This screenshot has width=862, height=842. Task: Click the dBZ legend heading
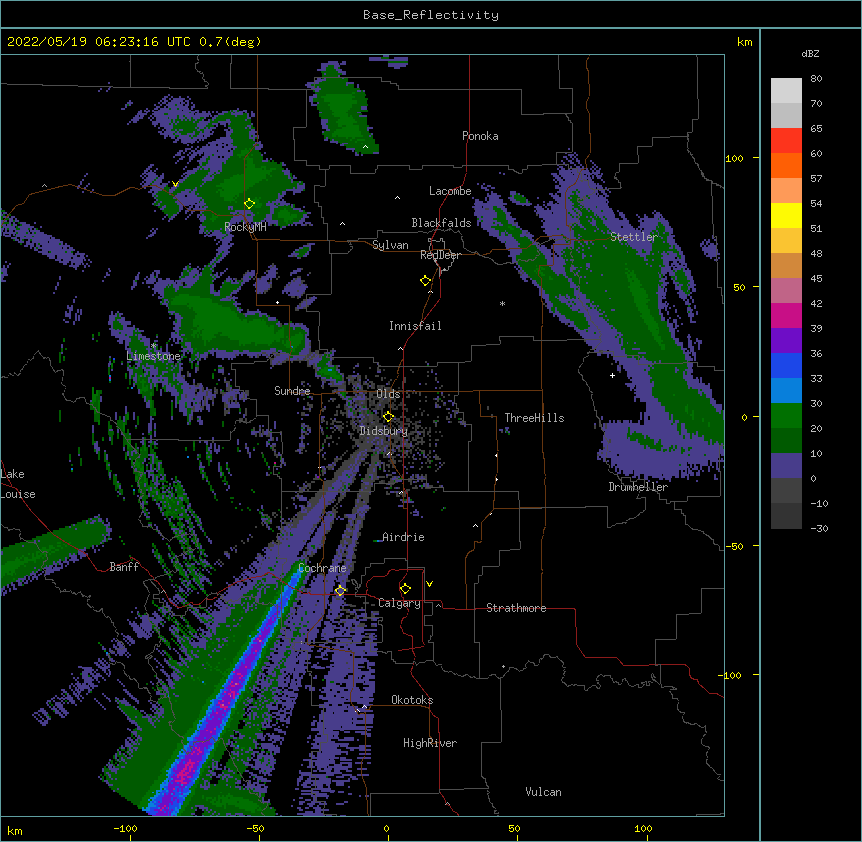810,54
